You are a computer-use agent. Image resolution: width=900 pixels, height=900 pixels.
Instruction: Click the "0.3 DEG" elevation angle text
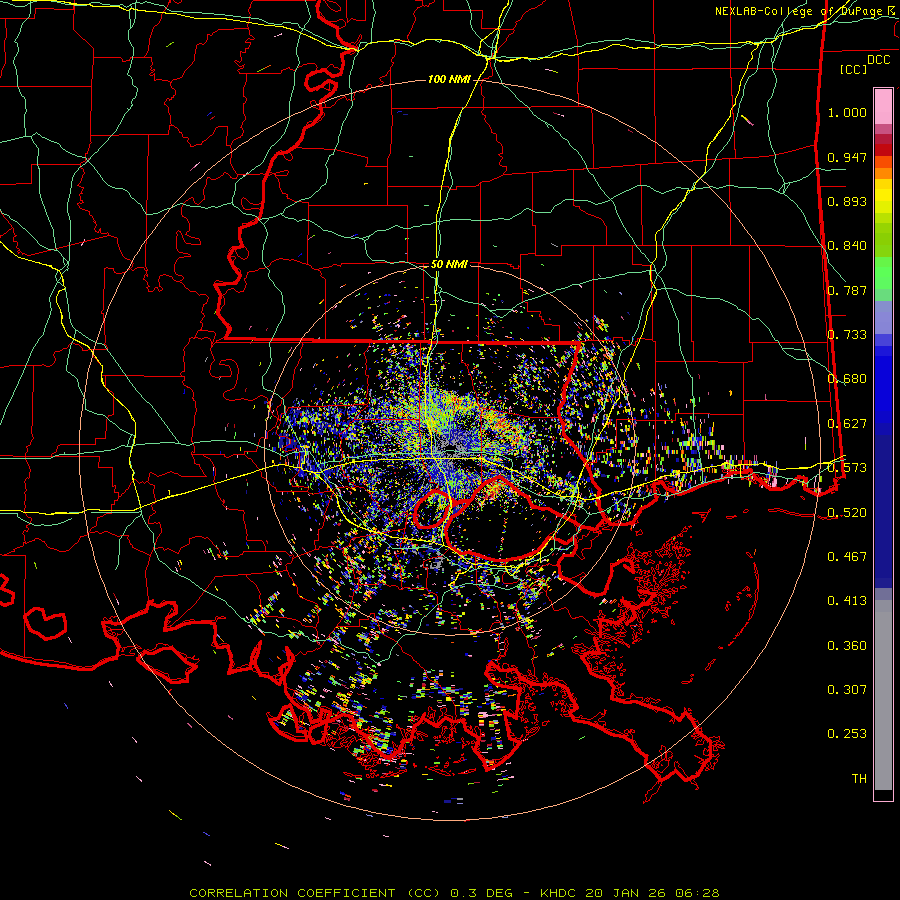[x=483, y=893]
